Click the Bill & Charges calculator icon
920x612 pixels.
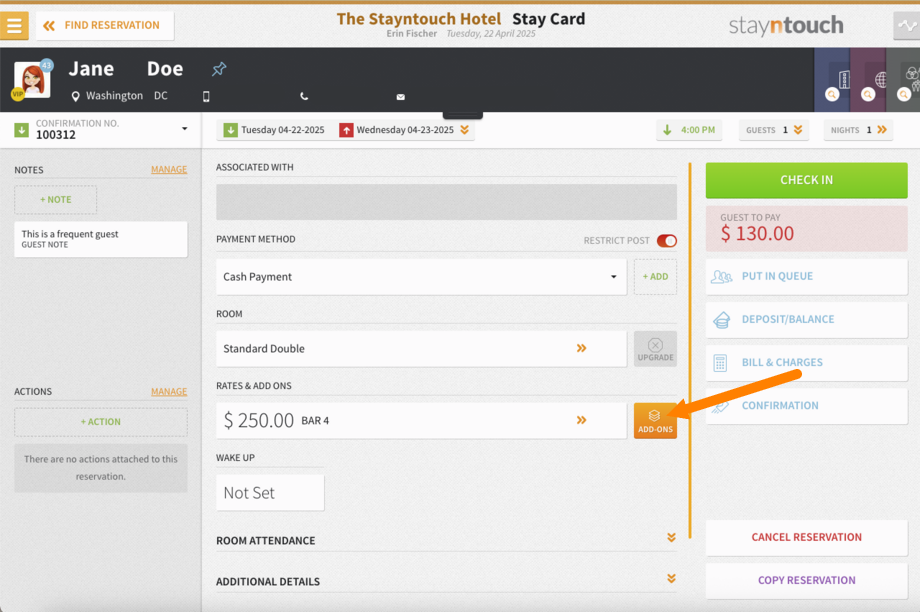720,363
